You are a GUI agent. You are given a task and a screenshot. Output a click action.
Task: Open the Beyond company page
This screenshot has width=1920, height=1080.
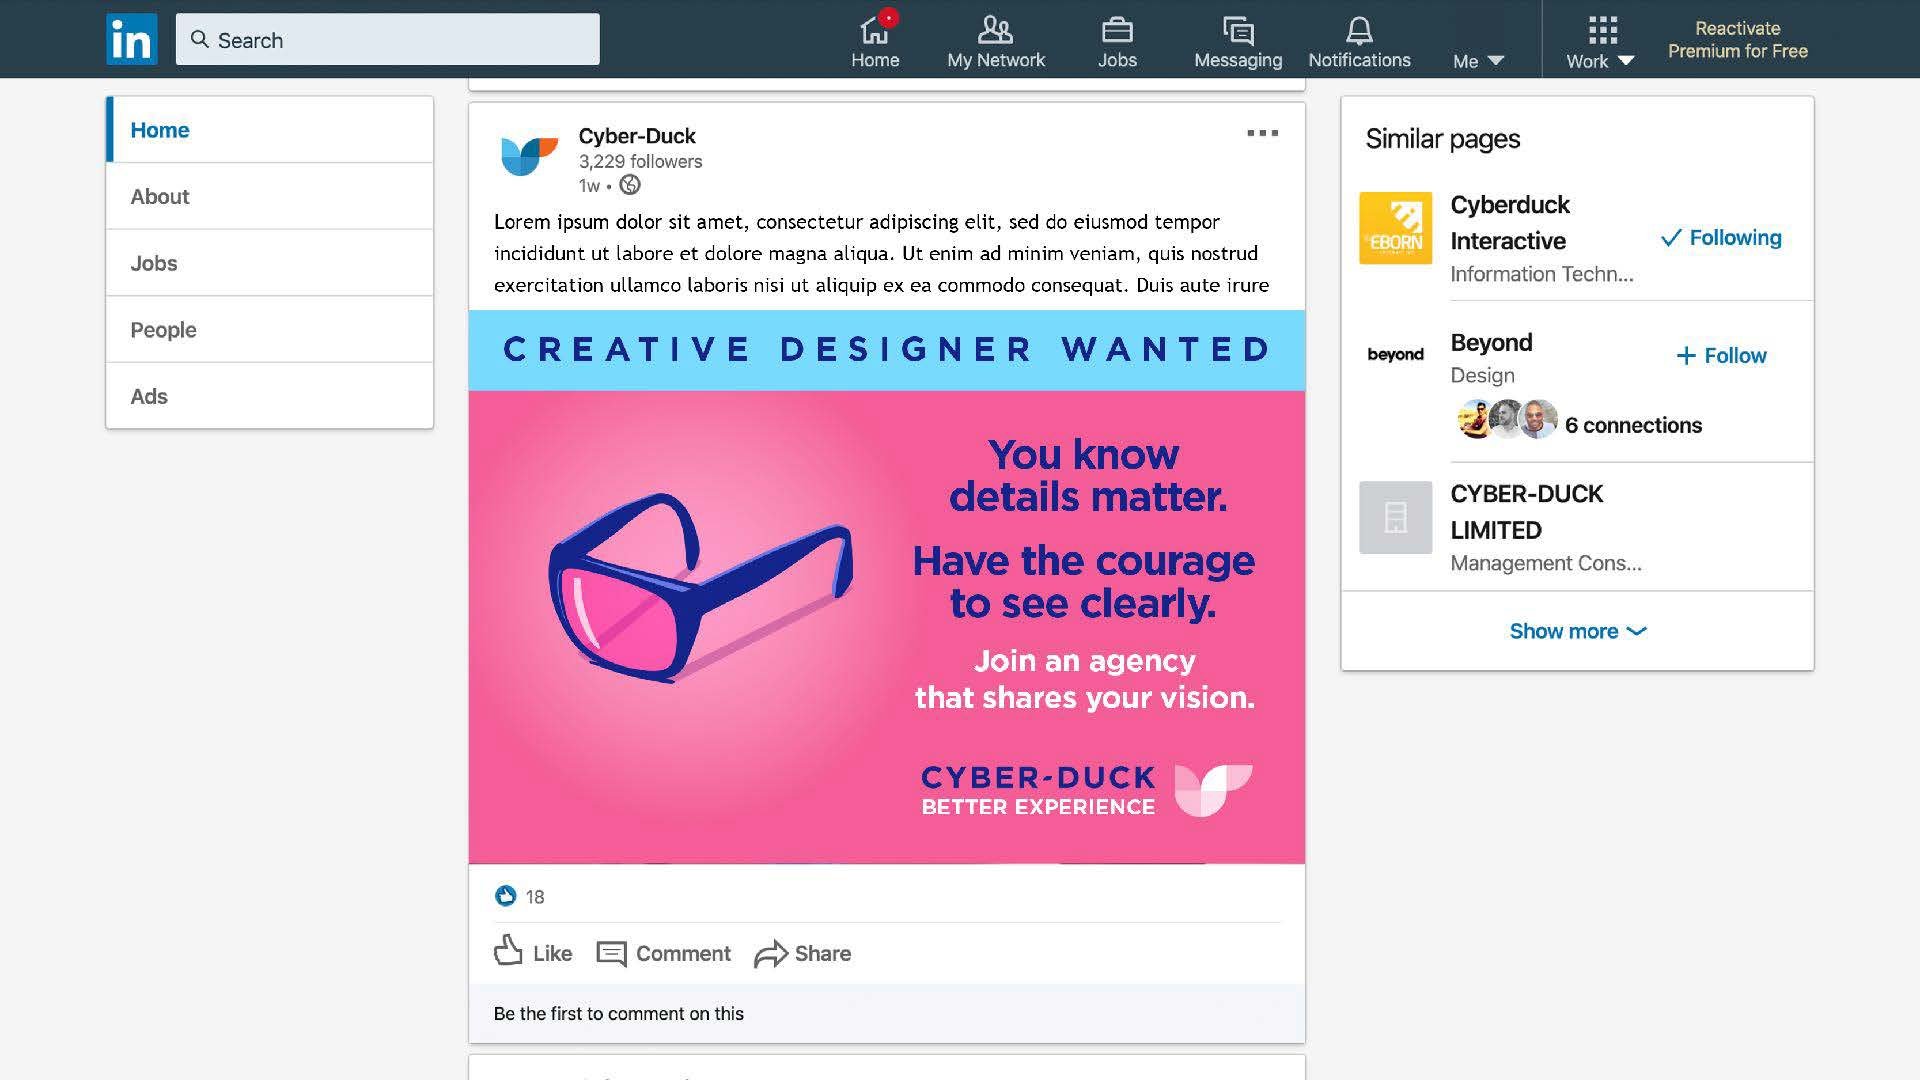[1491, 342]
